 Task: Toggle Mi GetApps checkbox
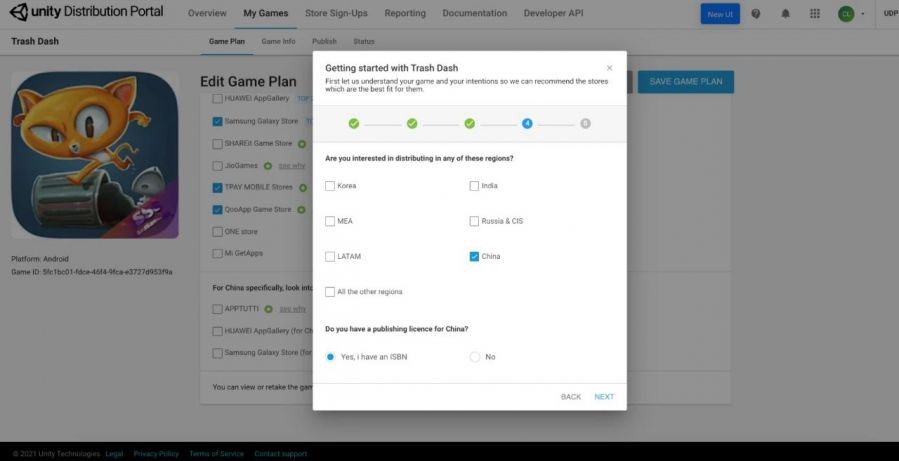click(x=217, y=253)
